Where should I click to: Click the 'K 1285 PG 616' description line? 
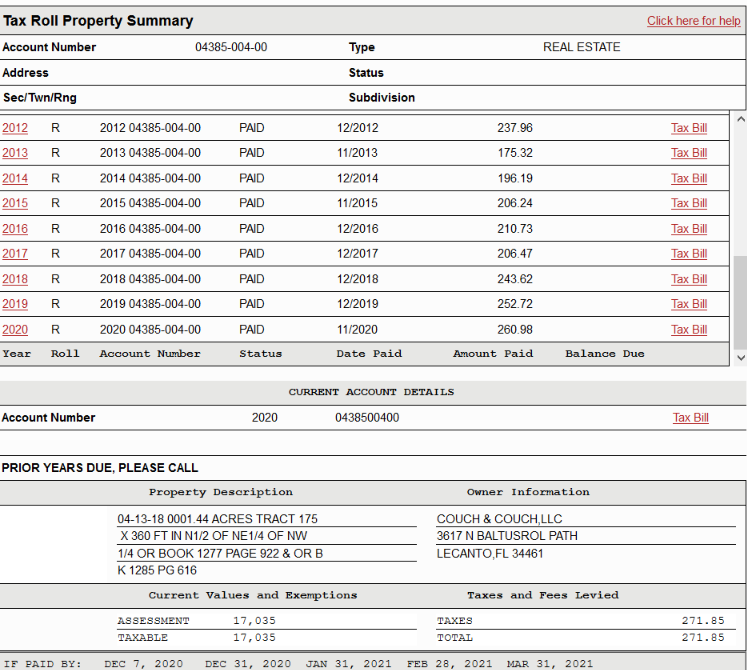(x=157, y=571)
